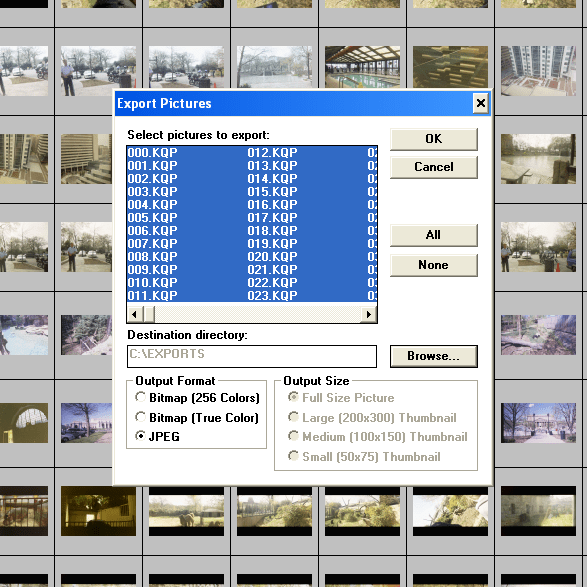
Task: Open the dim interior with railing thumbnail
Action: (x=98, y=511)
